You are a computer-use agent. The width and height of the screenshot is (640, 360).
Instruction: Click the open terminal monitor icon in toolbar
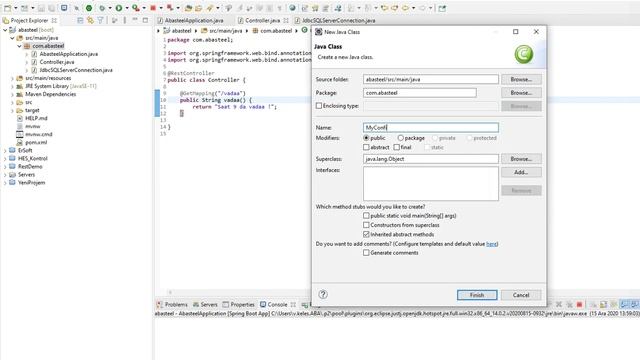(x=64, y=8)
